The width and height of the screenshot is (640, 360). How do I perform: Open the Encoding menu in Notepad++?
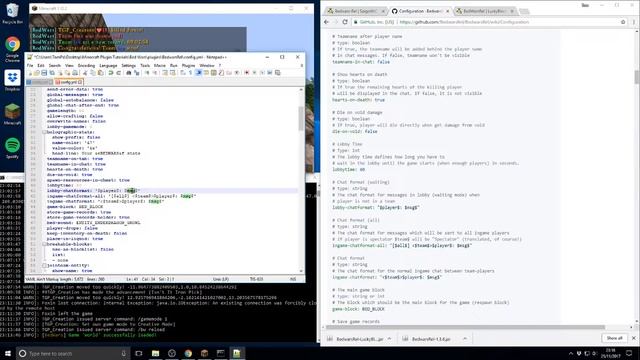[x=86, y=65]
